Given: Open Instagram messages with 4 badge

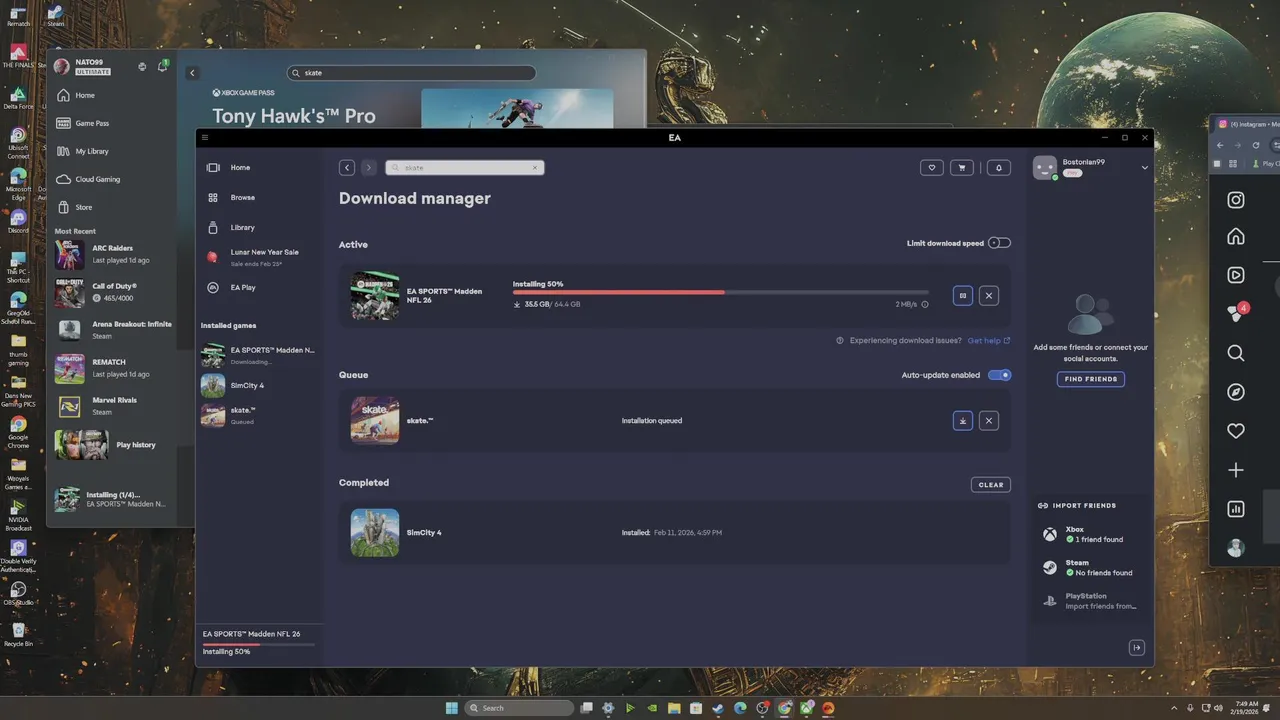Looking at the screenshot, I should click(1237, 312).
